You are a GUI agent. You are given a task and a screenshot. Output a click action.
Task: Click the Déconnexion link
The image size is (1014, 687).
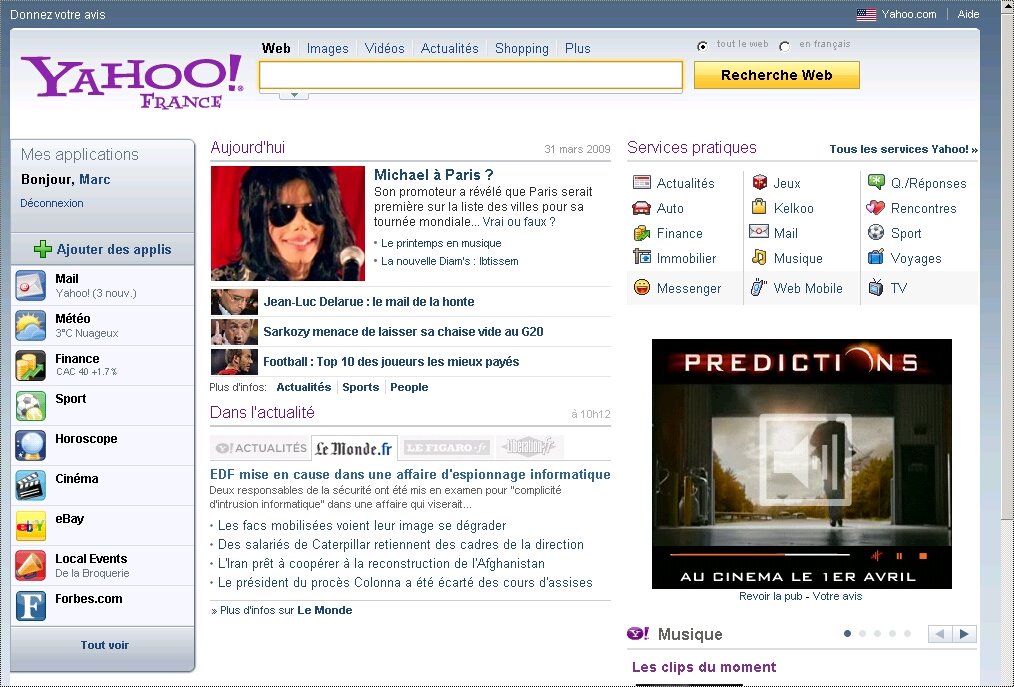click(52, 203)
